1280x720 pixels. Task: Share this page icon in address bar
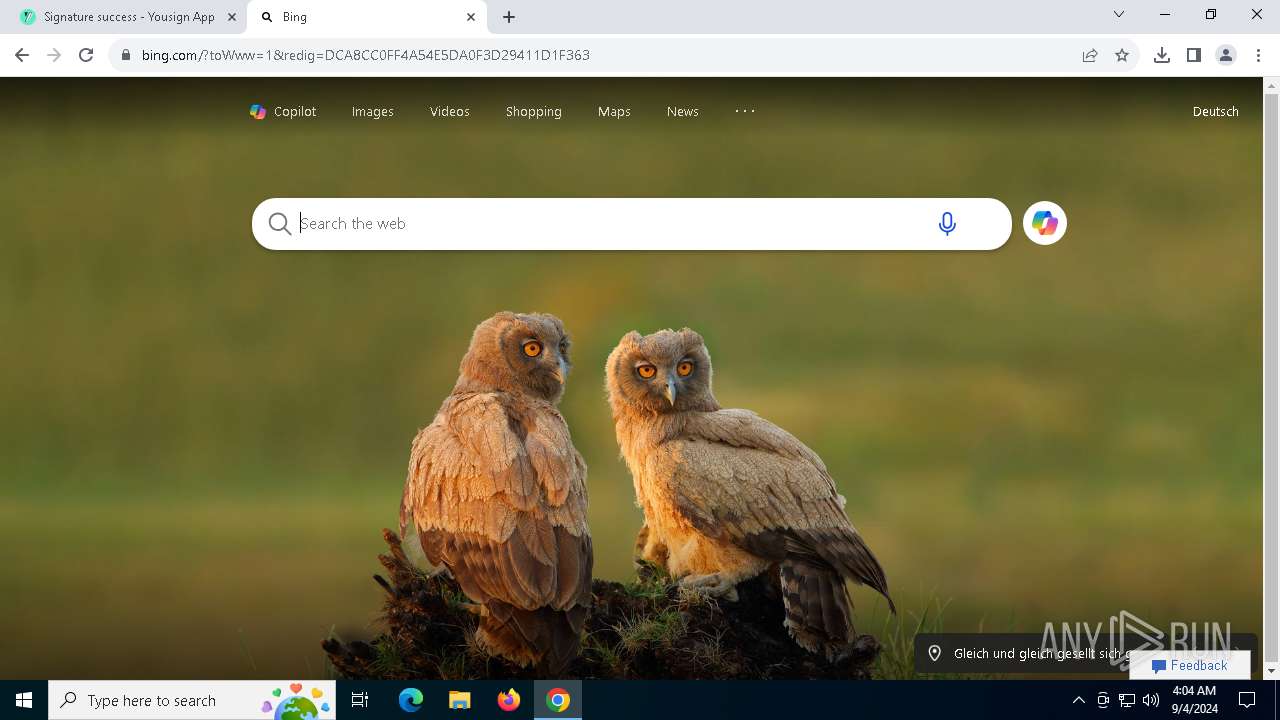click(1090, 55)
